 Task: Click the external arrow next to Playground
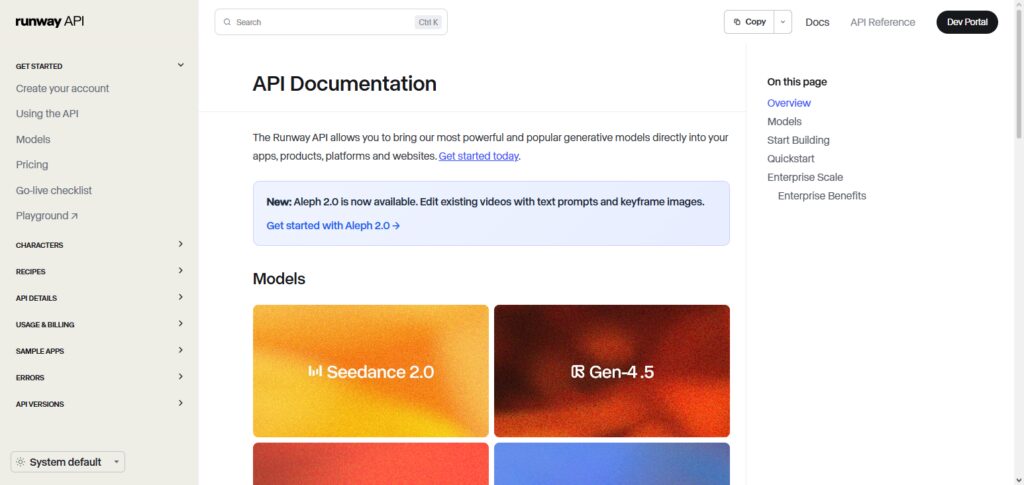[74, 216]
